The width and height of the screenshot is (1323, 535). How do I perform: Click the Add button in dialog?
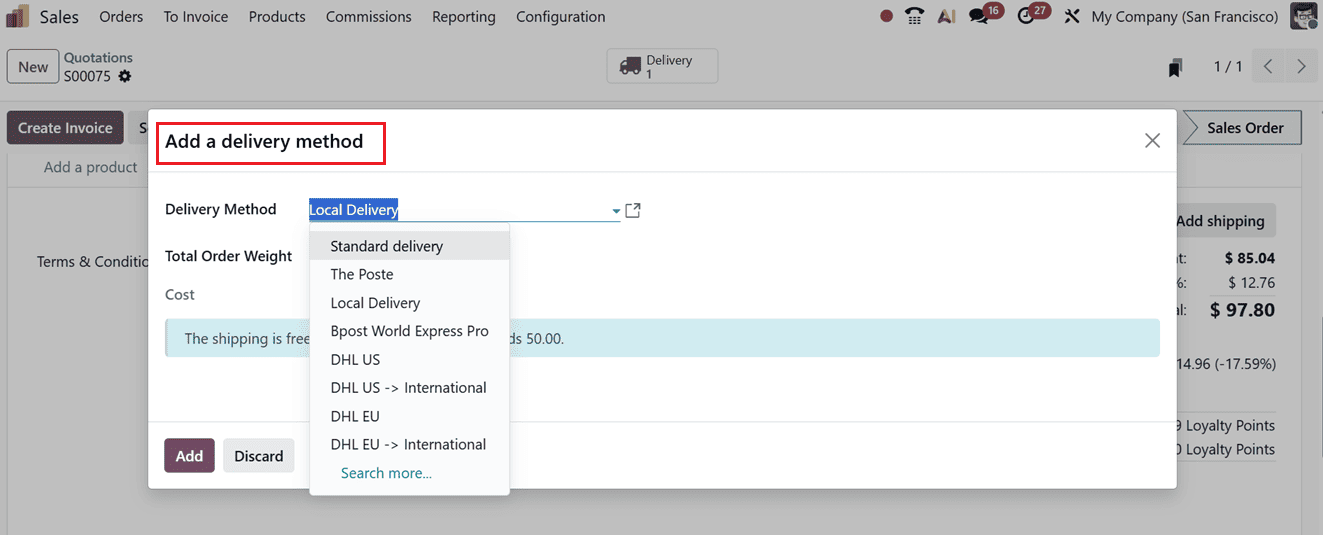[x=189, y=456]
